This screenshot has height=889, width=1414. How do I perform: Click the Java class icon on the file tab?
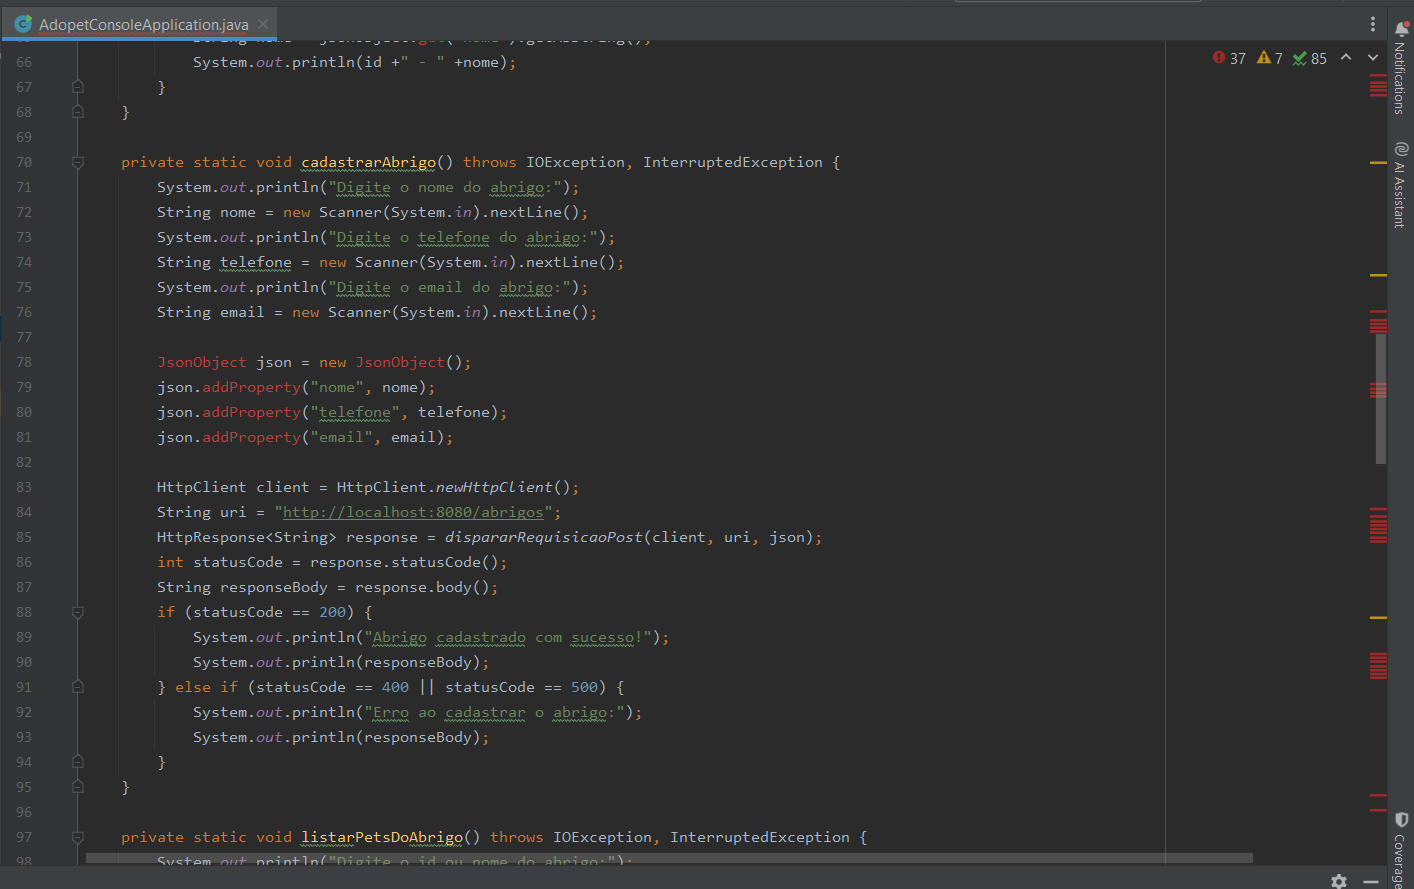pyautogui.click(x=23, y=23)
